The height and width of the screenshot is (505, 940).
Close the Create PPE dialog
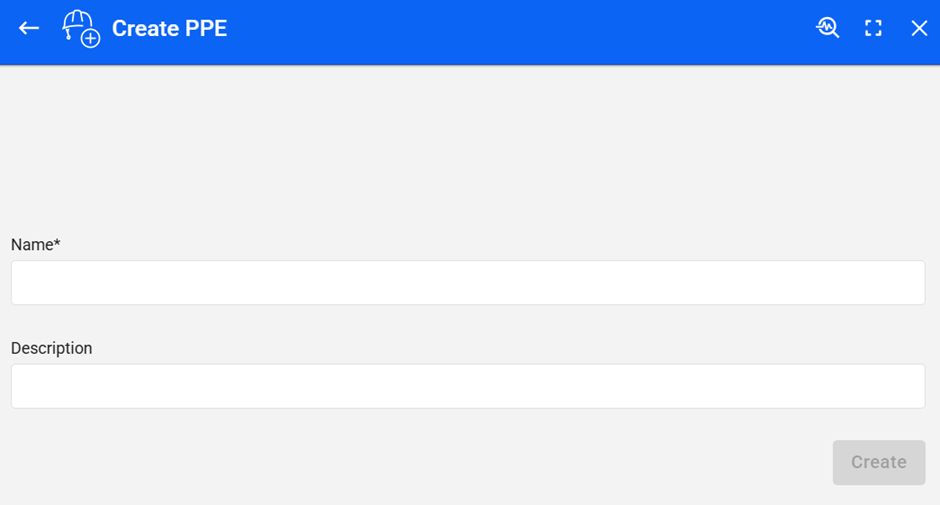[x=919, y=28]
